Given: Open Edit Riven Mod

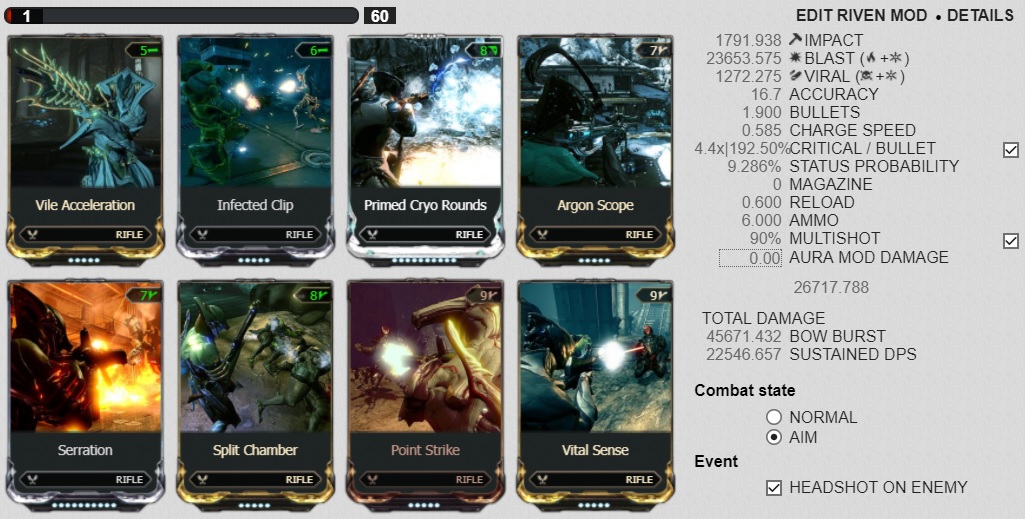Looking at the screenshot, I should [x=861, y=16].
